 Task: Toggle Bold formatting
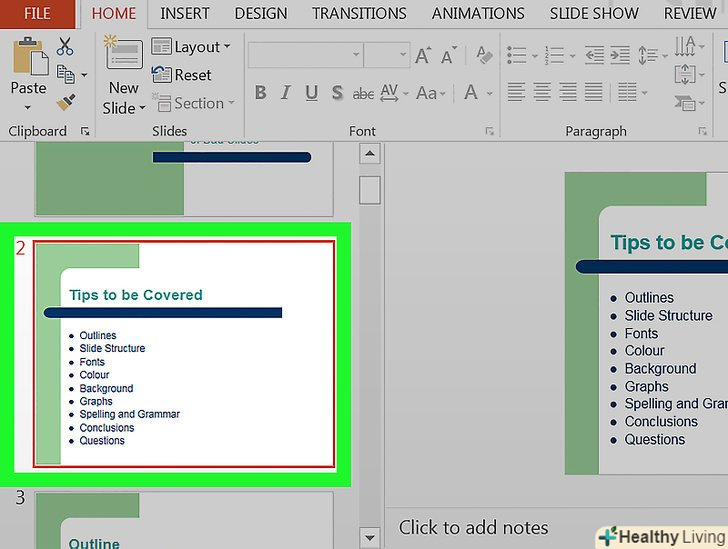tap(261, 93)
